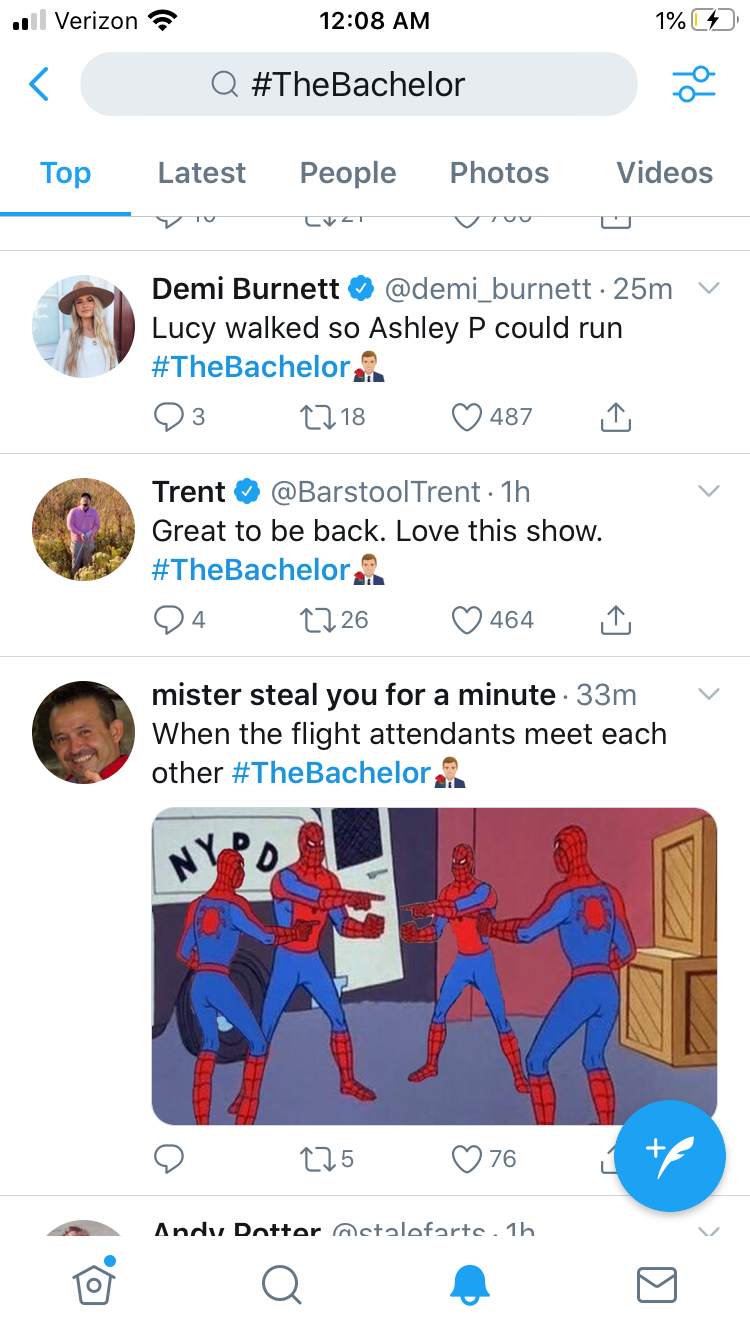The image size is (750, 1334).
Task: Open search filter settings icon
Action: (694, 85)
